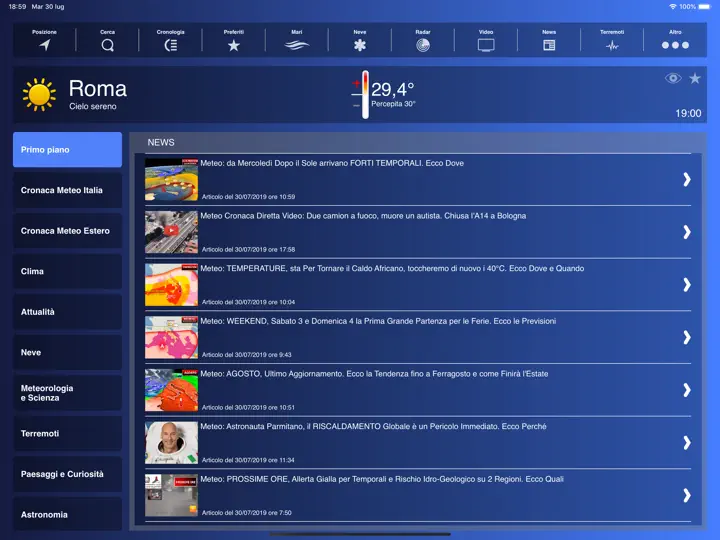Click the NEWS section header

(161, 142)
